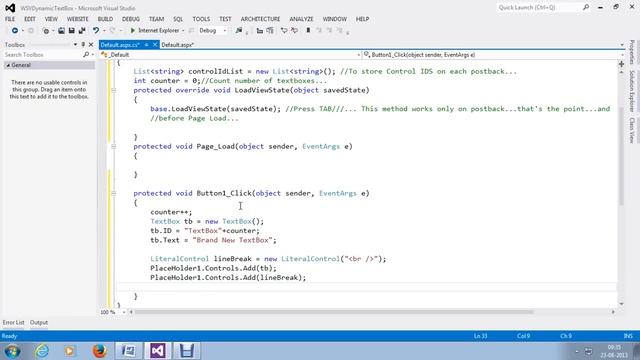
Task: Open the BUILD menu
Action: point(105,19)
